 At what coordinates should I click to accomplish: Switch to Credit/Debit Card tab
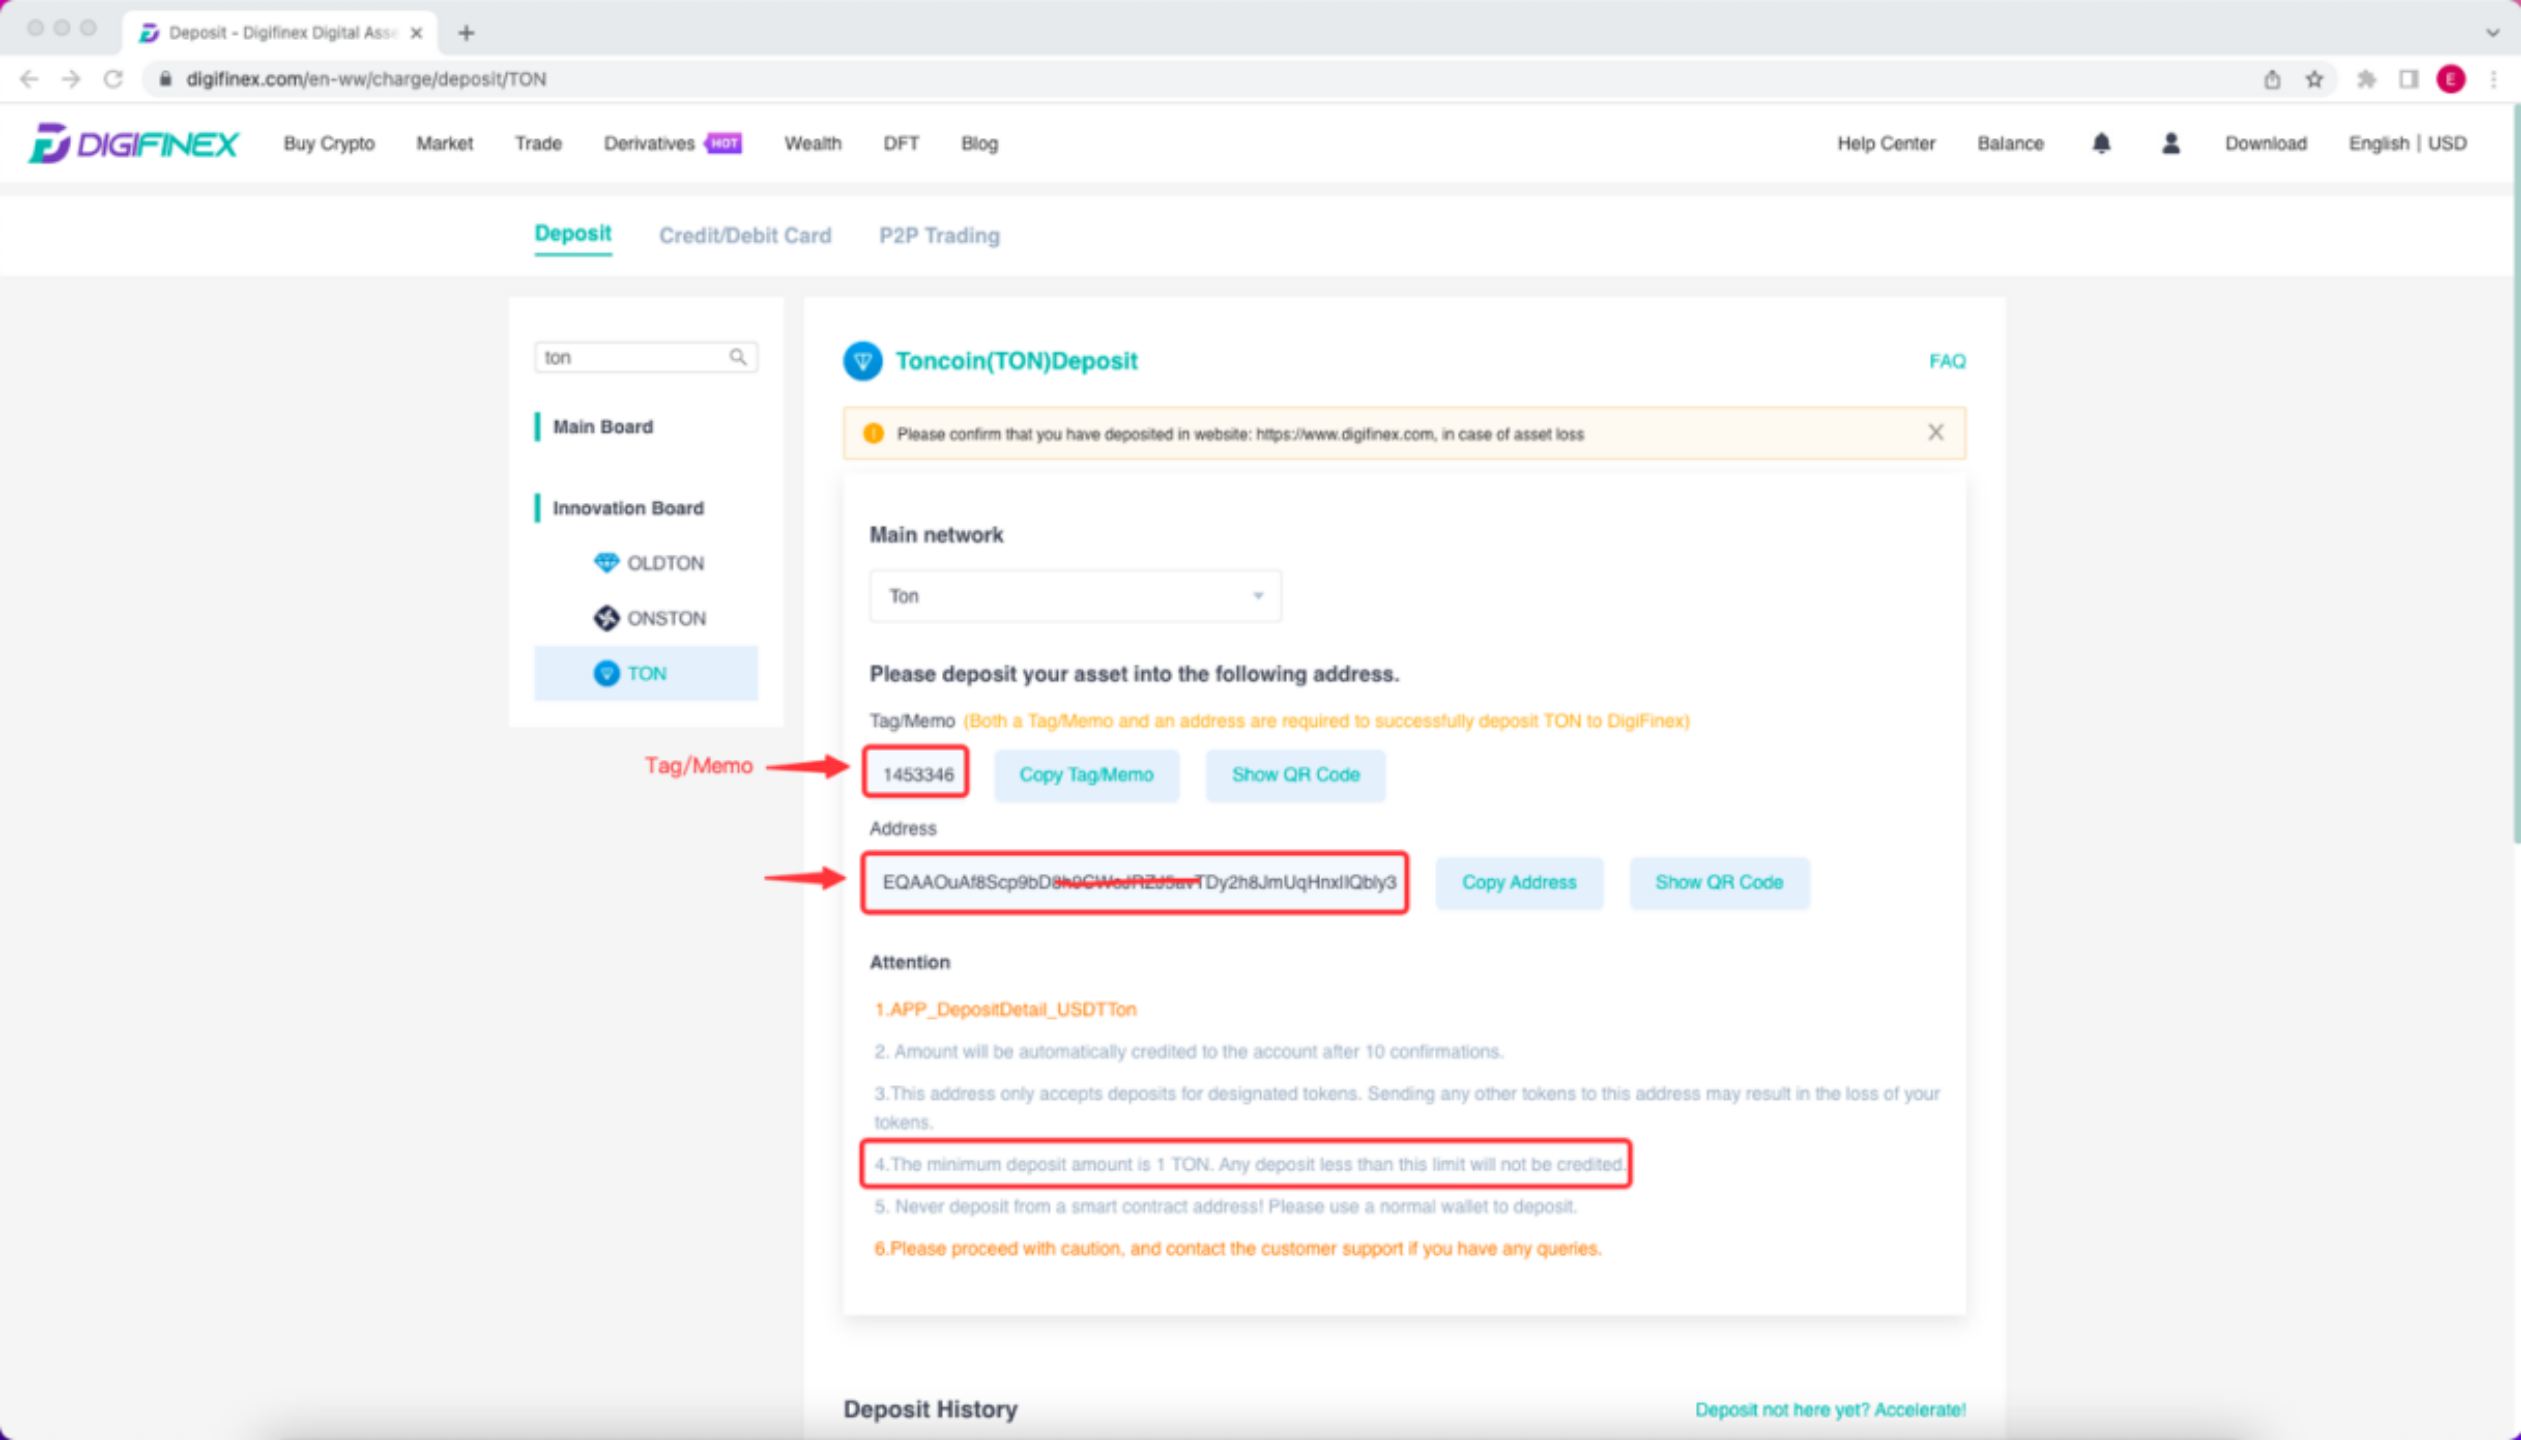point(745,236)
